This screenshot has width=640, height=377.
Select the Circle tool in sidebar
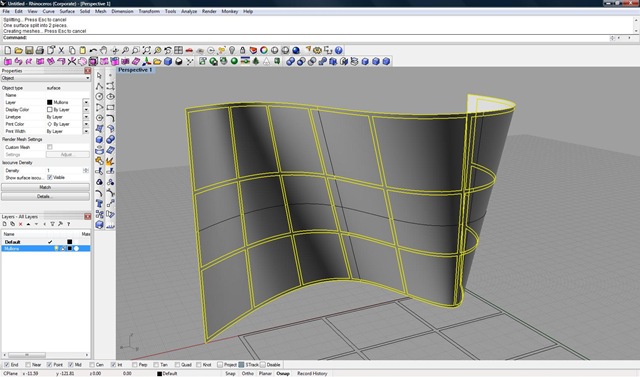[99, 97]
